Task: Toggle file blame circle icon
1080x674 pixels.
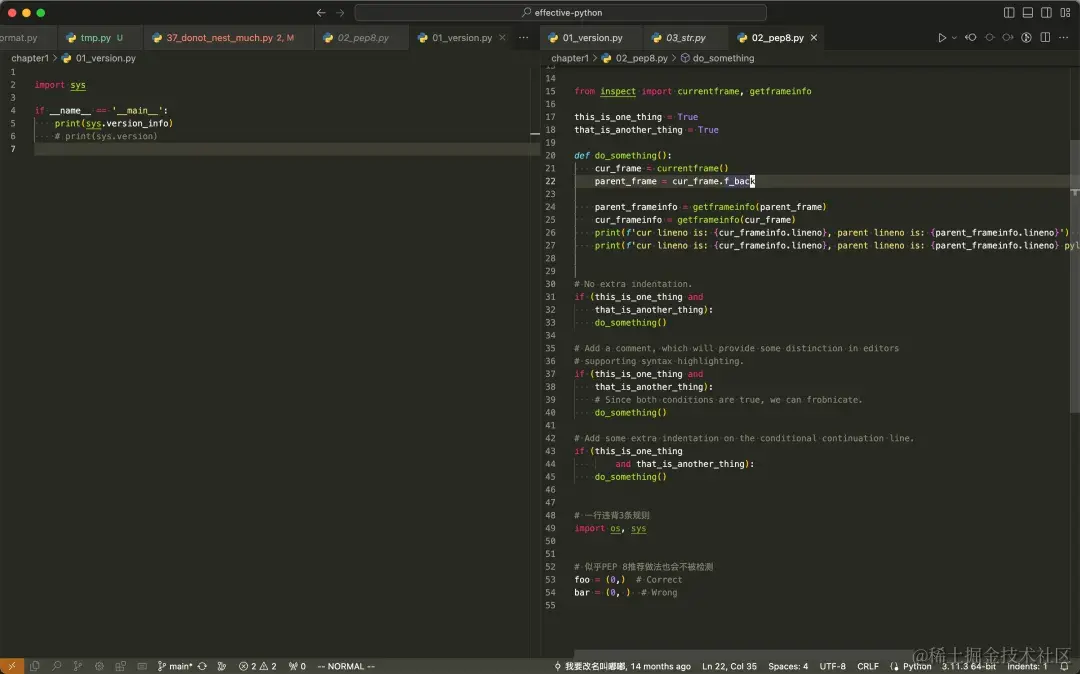Action: pyautogui.click(x=990, y=38)
